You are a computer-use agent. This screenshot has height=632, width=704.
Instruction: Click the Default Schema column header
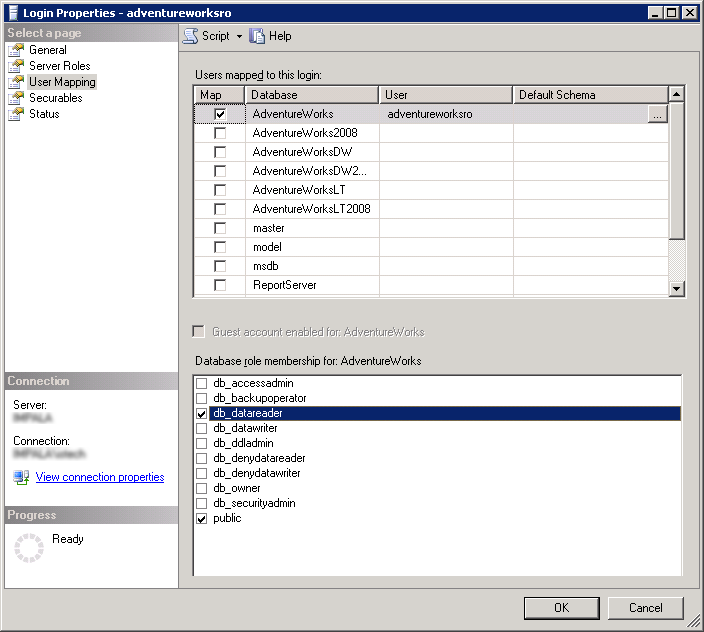tap(590, 95)
